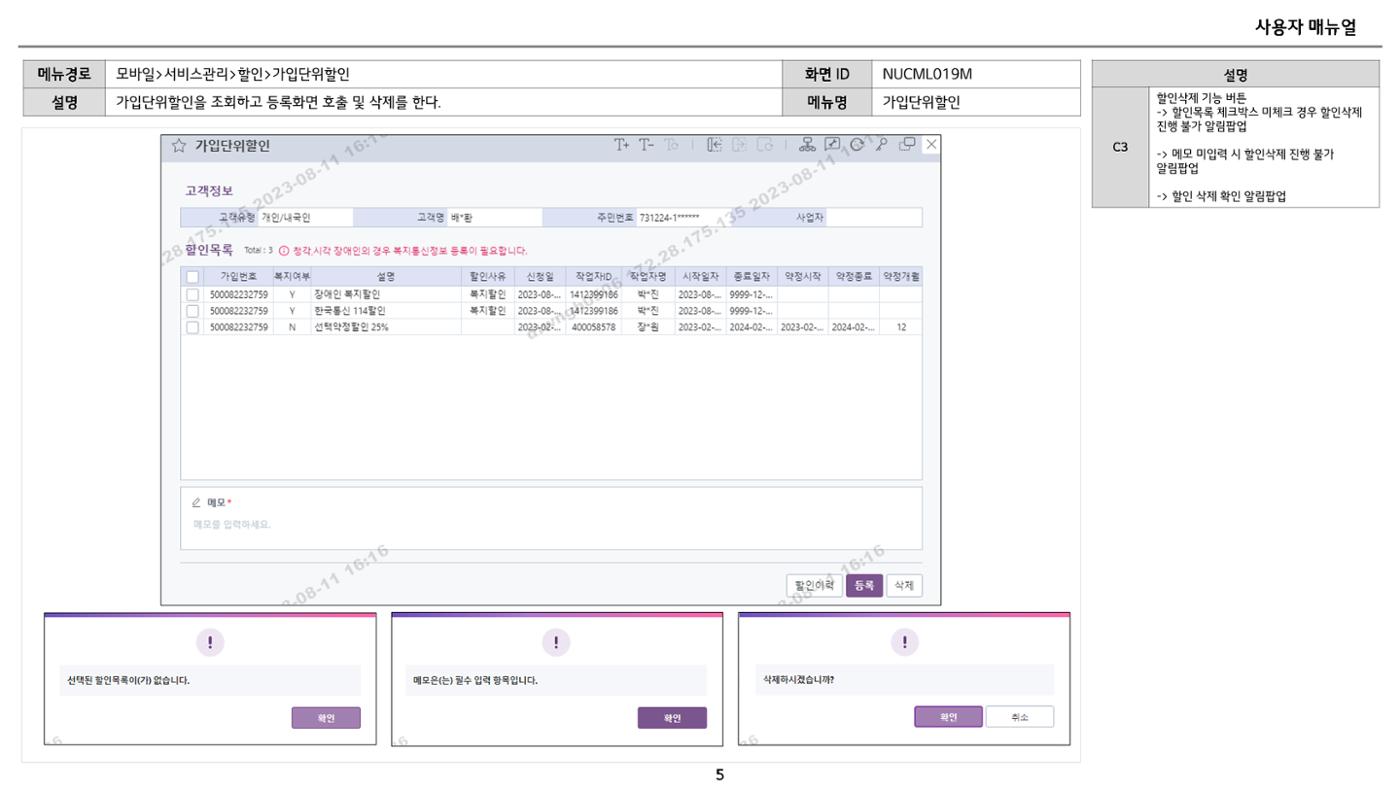Click 취소 in the 삭제하시겠습니까 popup

(1020, 717)
